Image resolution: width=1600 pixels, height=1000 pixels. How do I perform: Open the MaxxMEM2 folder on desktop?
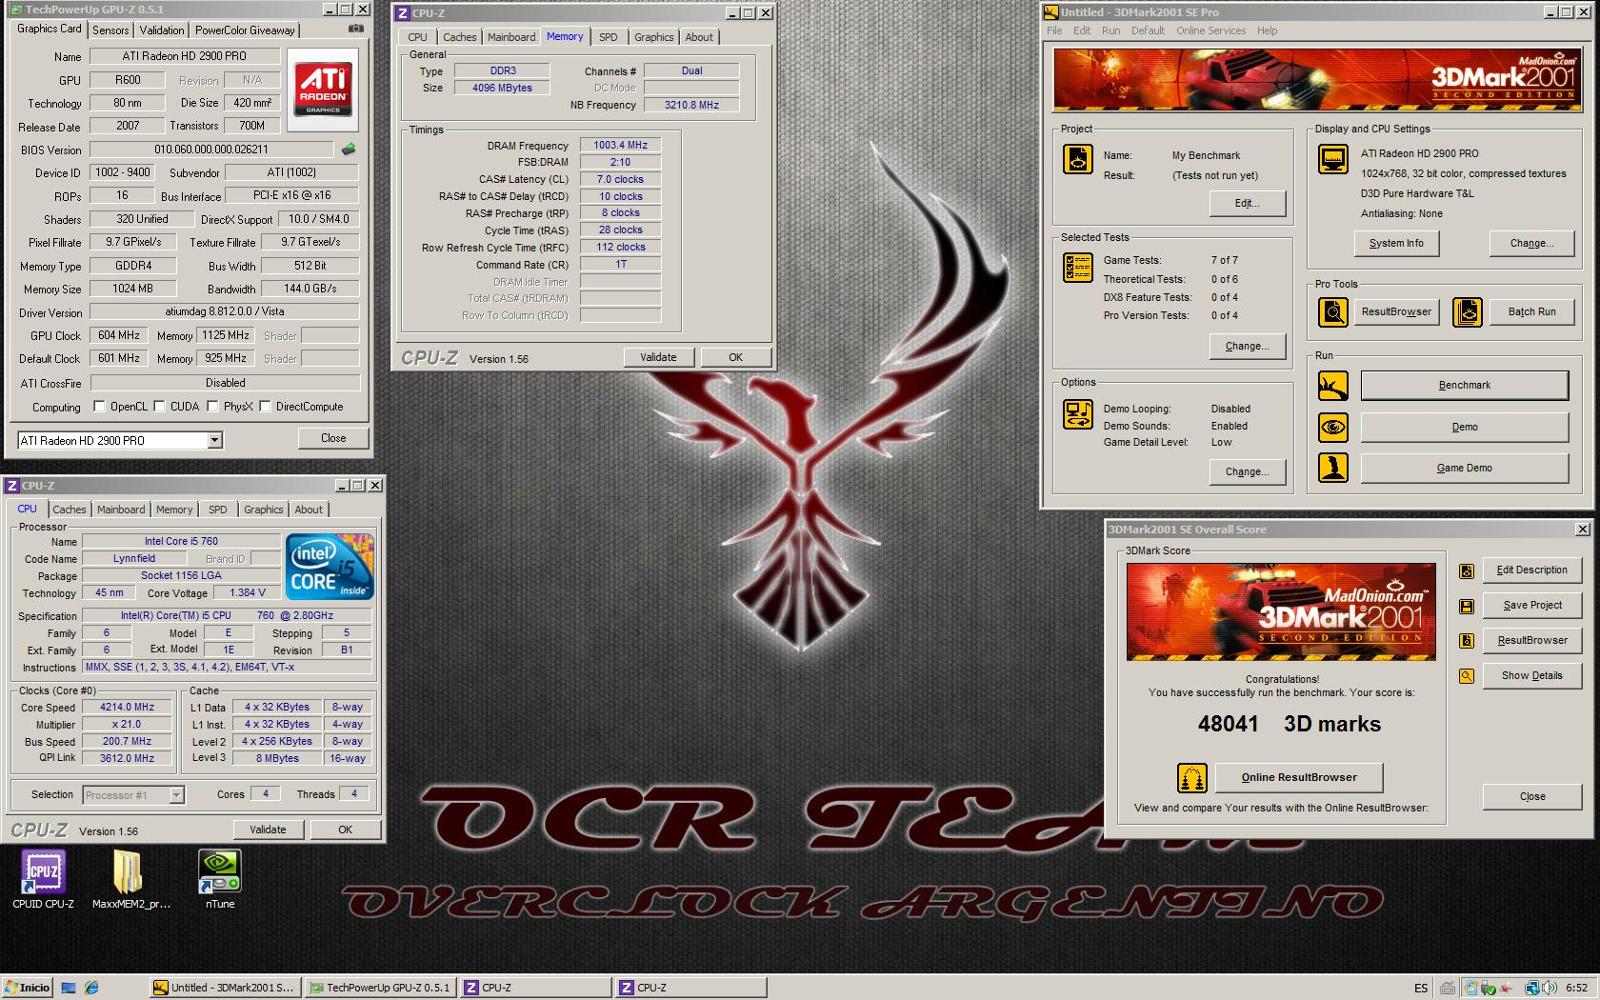[131, 880]
